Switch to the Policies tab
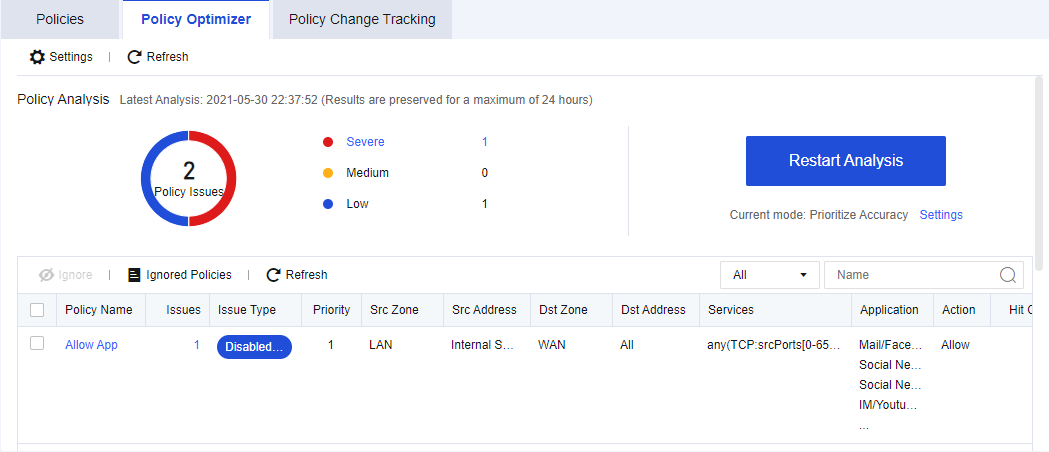Screen dimensions: 1049x452 (x=60, y=19)
